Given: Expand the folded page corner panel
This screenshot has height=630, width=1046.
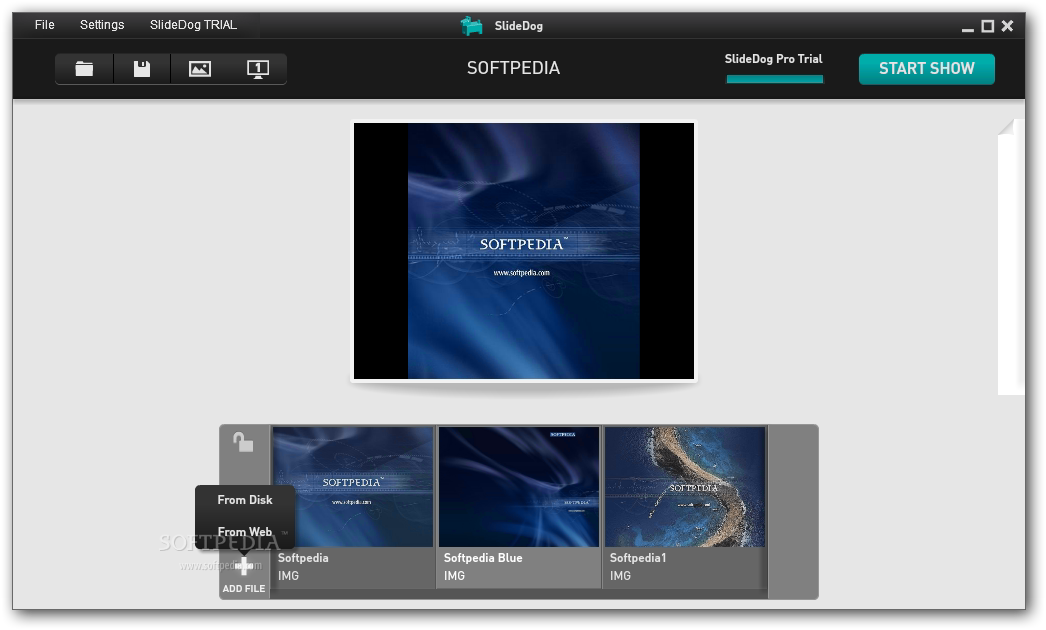Looking at the screenshot, I should [x=1006, y=127].
